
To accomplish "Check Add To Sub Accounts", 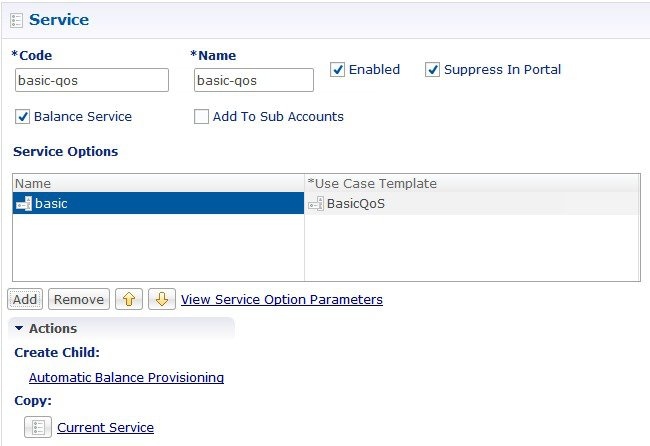I will 201,116.
